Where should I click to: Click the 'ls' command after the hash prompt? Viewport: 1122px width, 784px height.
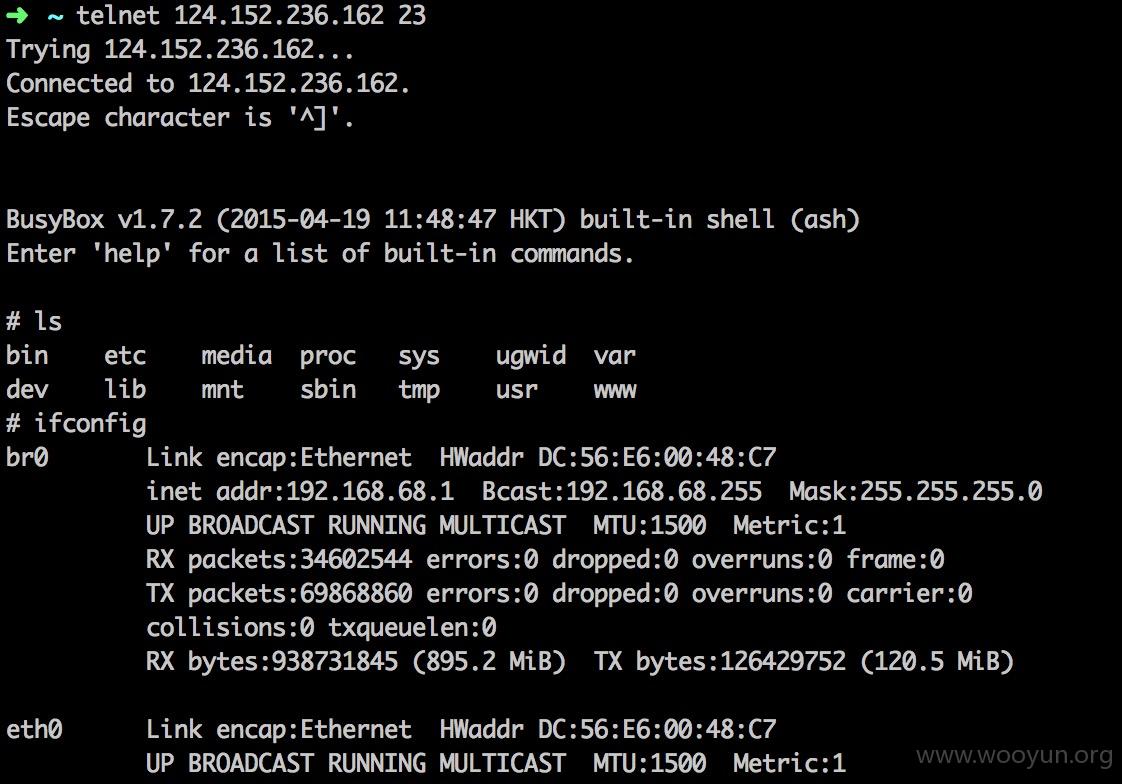click(48, 321)
